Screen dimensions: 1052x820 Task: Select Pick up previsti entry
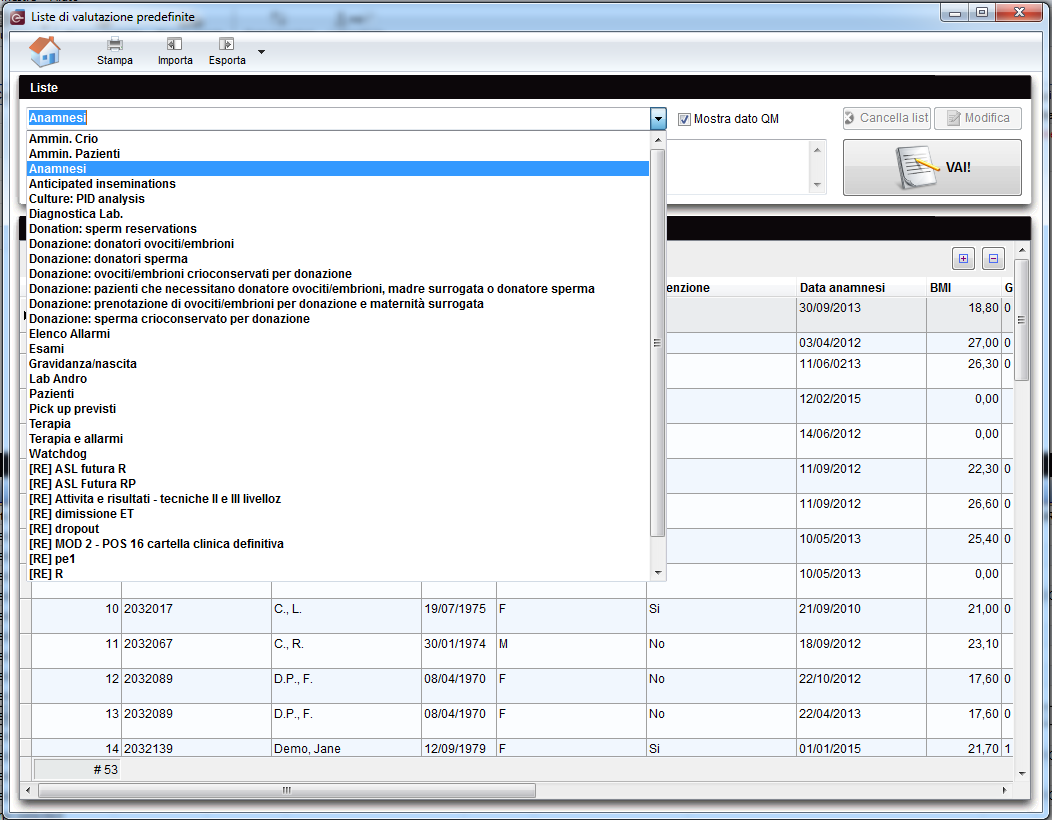(x=337, y=409)
